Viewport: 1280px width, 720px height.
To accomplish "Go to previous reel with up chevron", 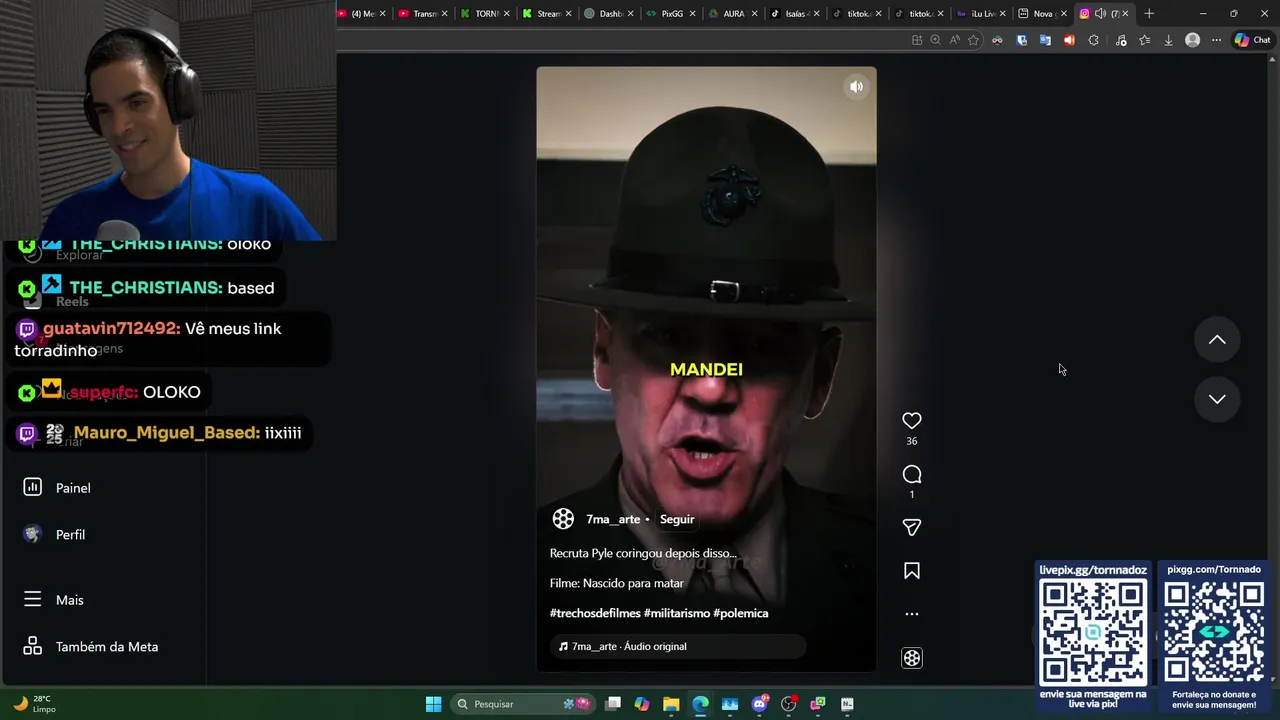I will click(1217, 340).
